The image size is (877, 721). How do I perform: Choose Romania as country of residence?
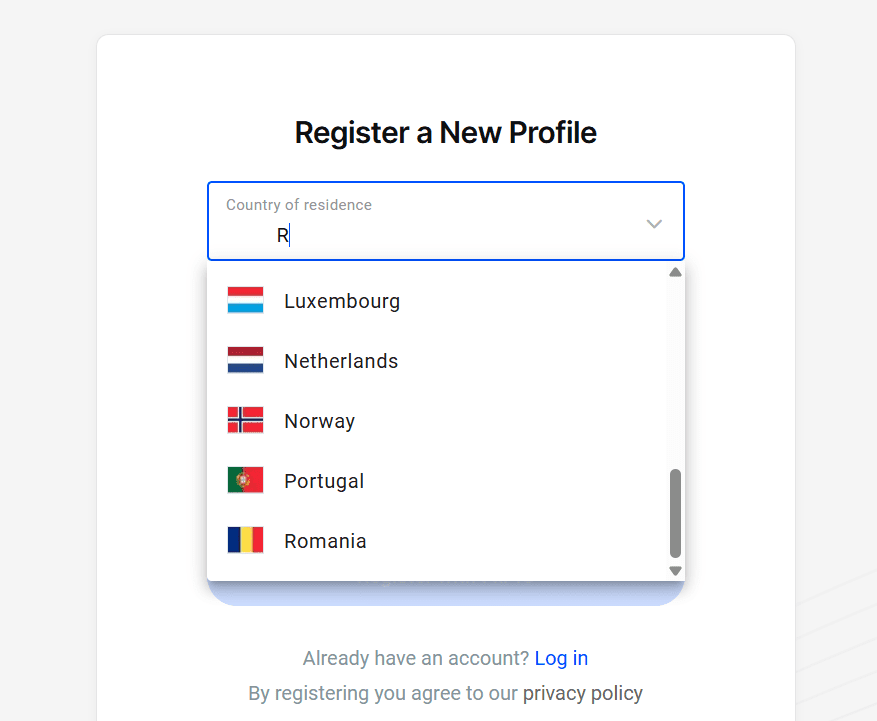point(325,541)
